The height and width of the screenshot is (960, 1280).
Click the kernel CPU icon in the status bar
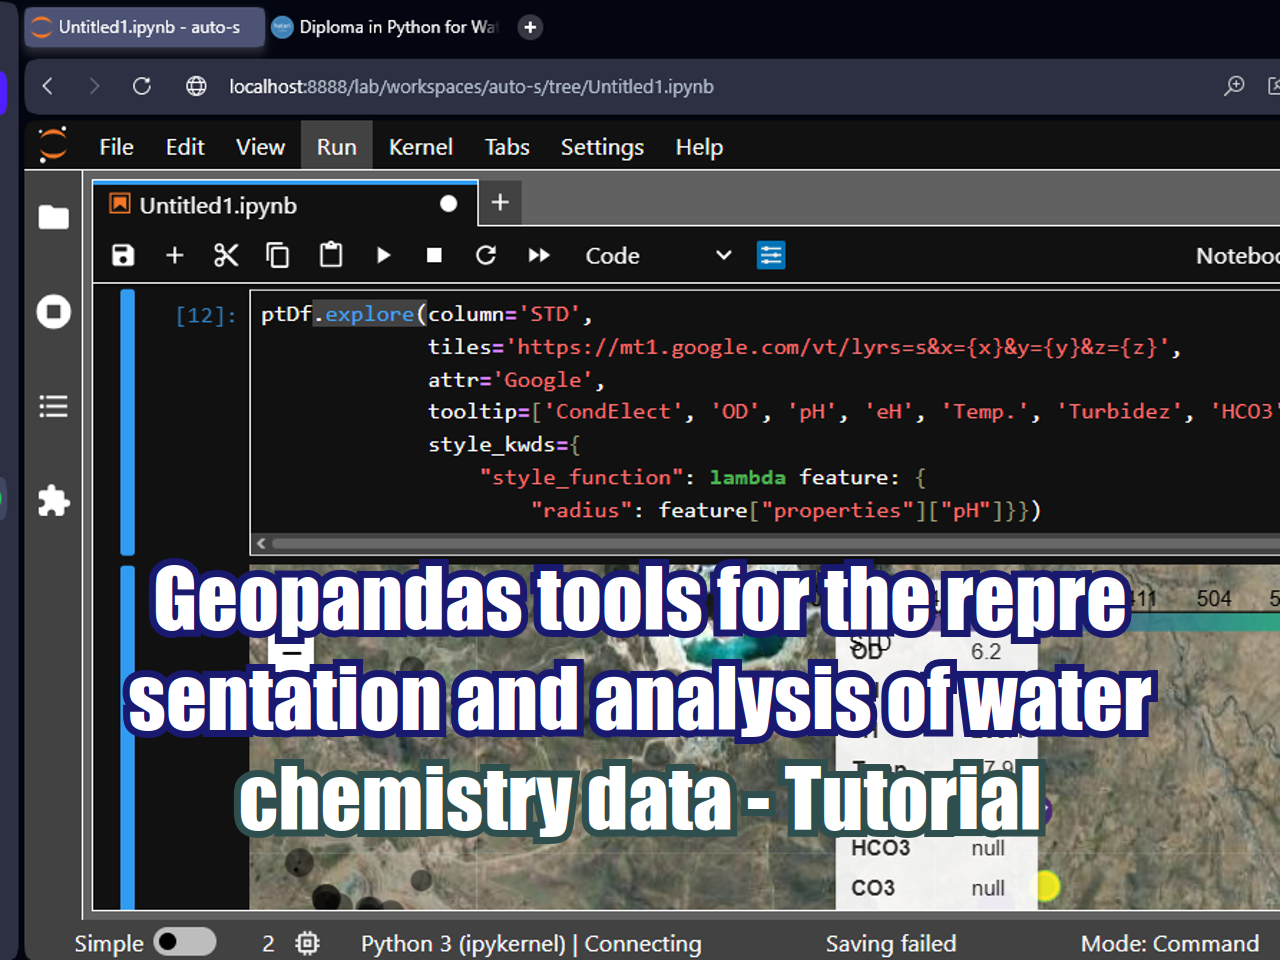click(308, 943)
